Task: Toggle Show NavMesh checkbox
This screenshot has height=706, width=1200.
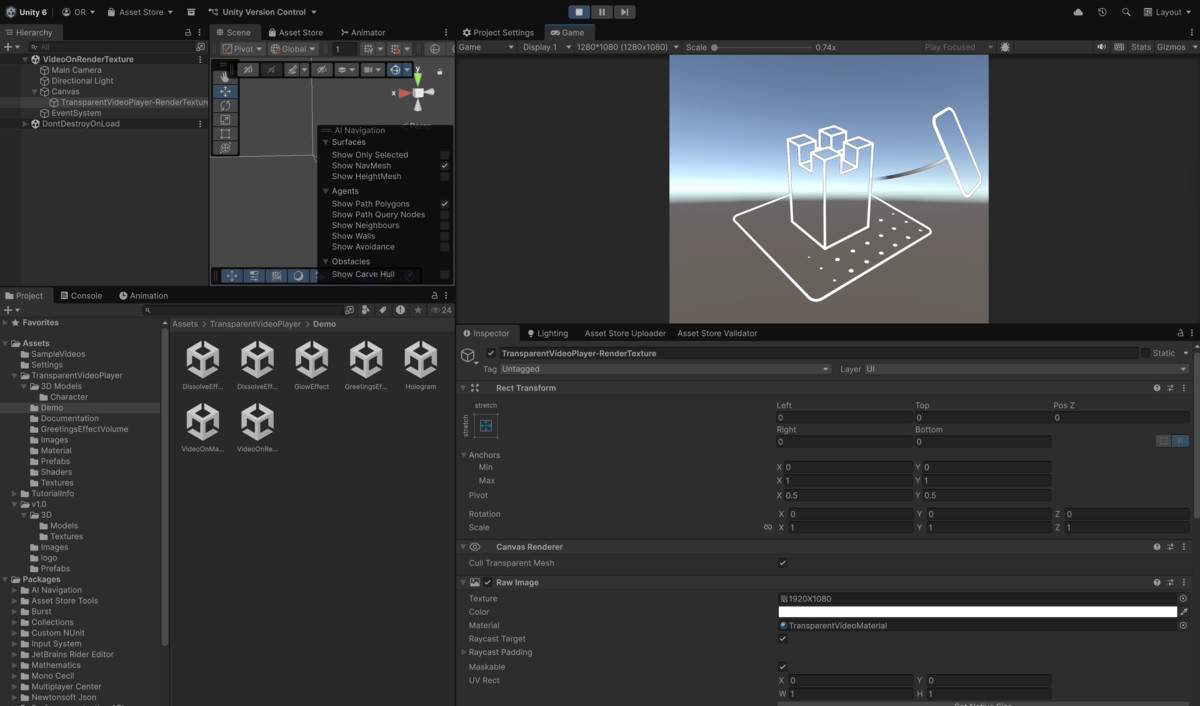Action: pyautogui.click(x=444, y=165)
